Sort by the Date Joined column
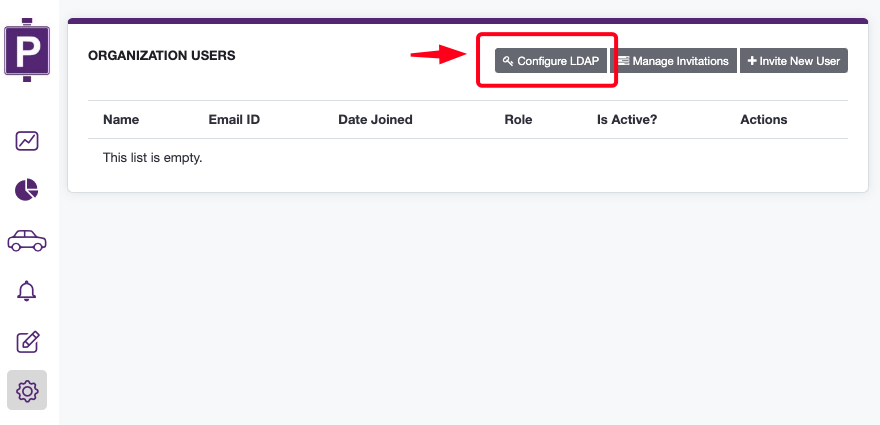The height and width of the screenshot is (425, 880). 375,120
